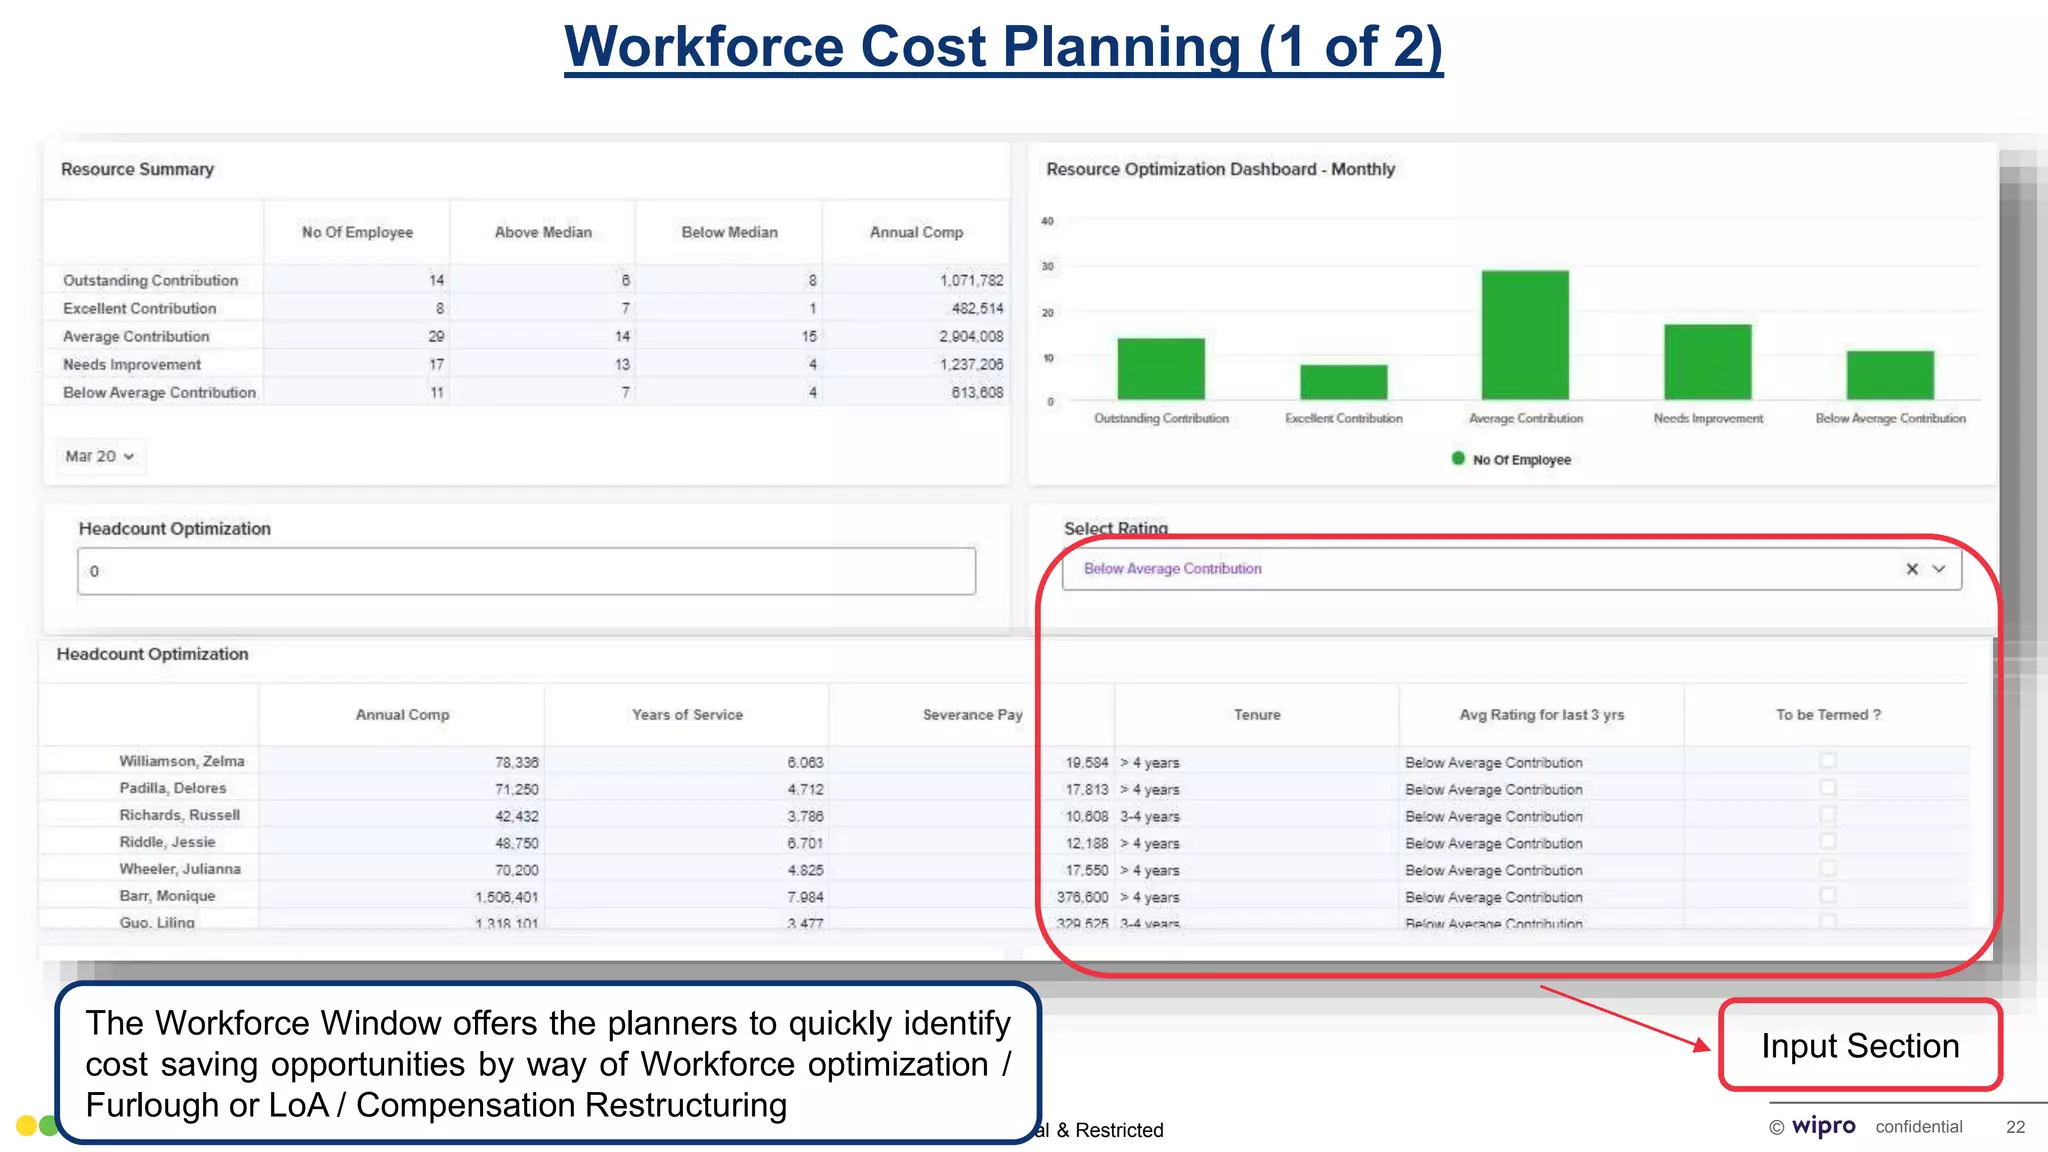Open the Mar 20 month dropdown
Viewport: 2048px width, 1152px height.
tap(100, 456)
